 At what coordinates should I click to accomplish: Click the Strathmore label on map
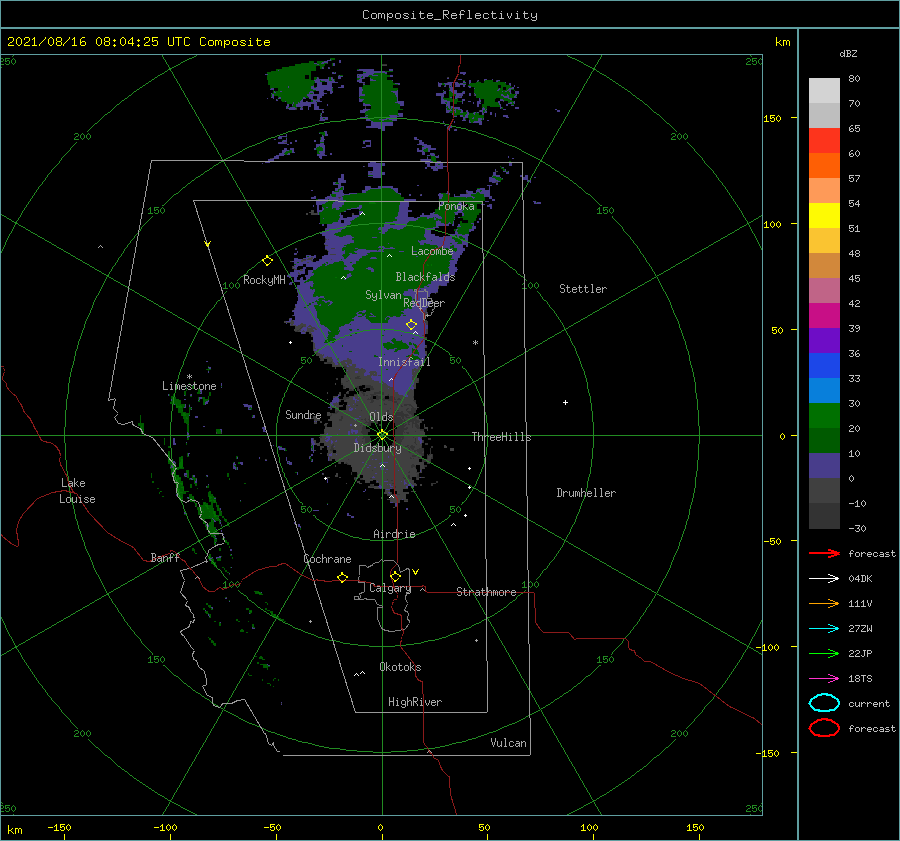click(x=486, y=592)
